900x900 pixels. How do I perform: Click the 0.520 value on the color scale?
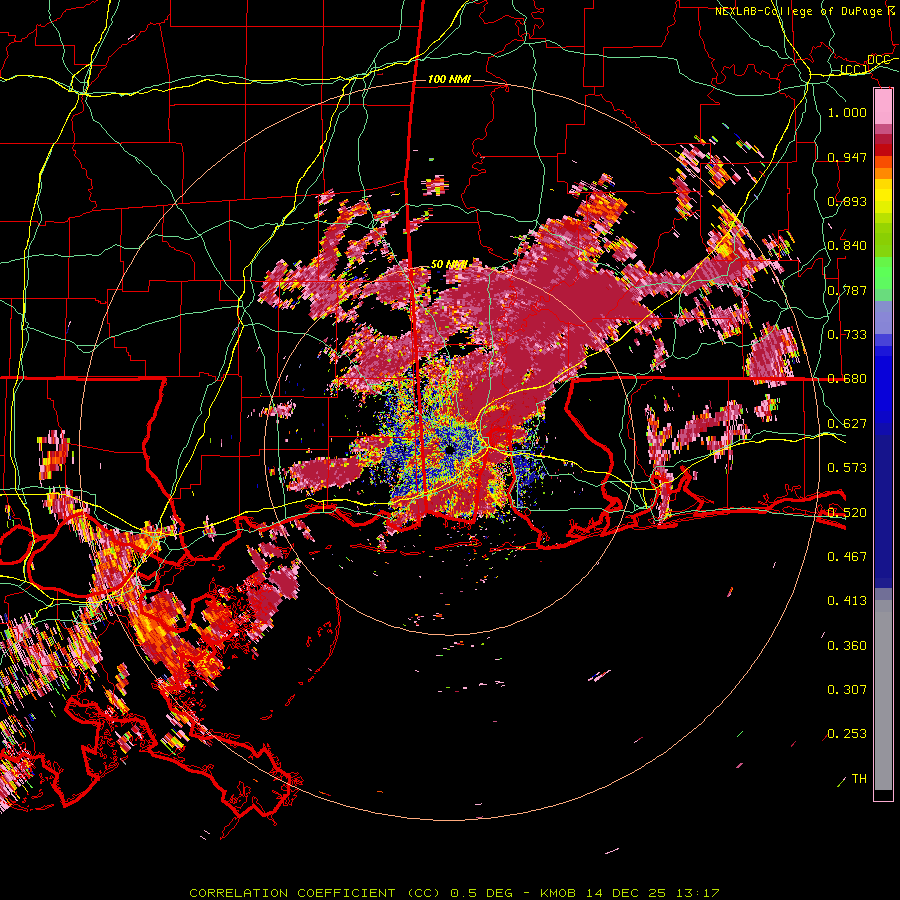[x=847, y=513]
